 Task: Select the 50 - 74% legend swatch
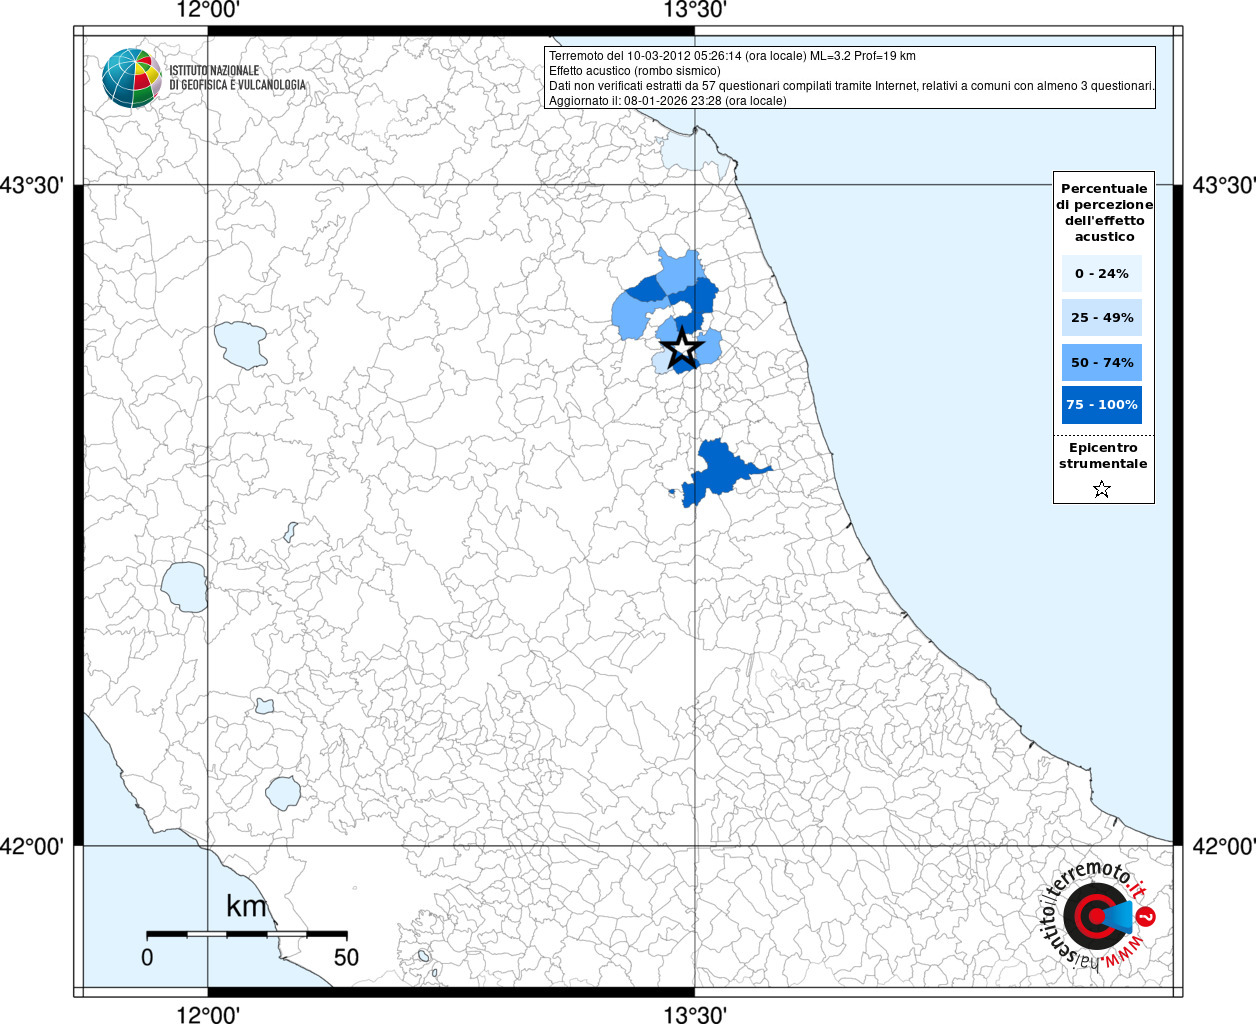pyautogui.click(x=1102, y=362)
